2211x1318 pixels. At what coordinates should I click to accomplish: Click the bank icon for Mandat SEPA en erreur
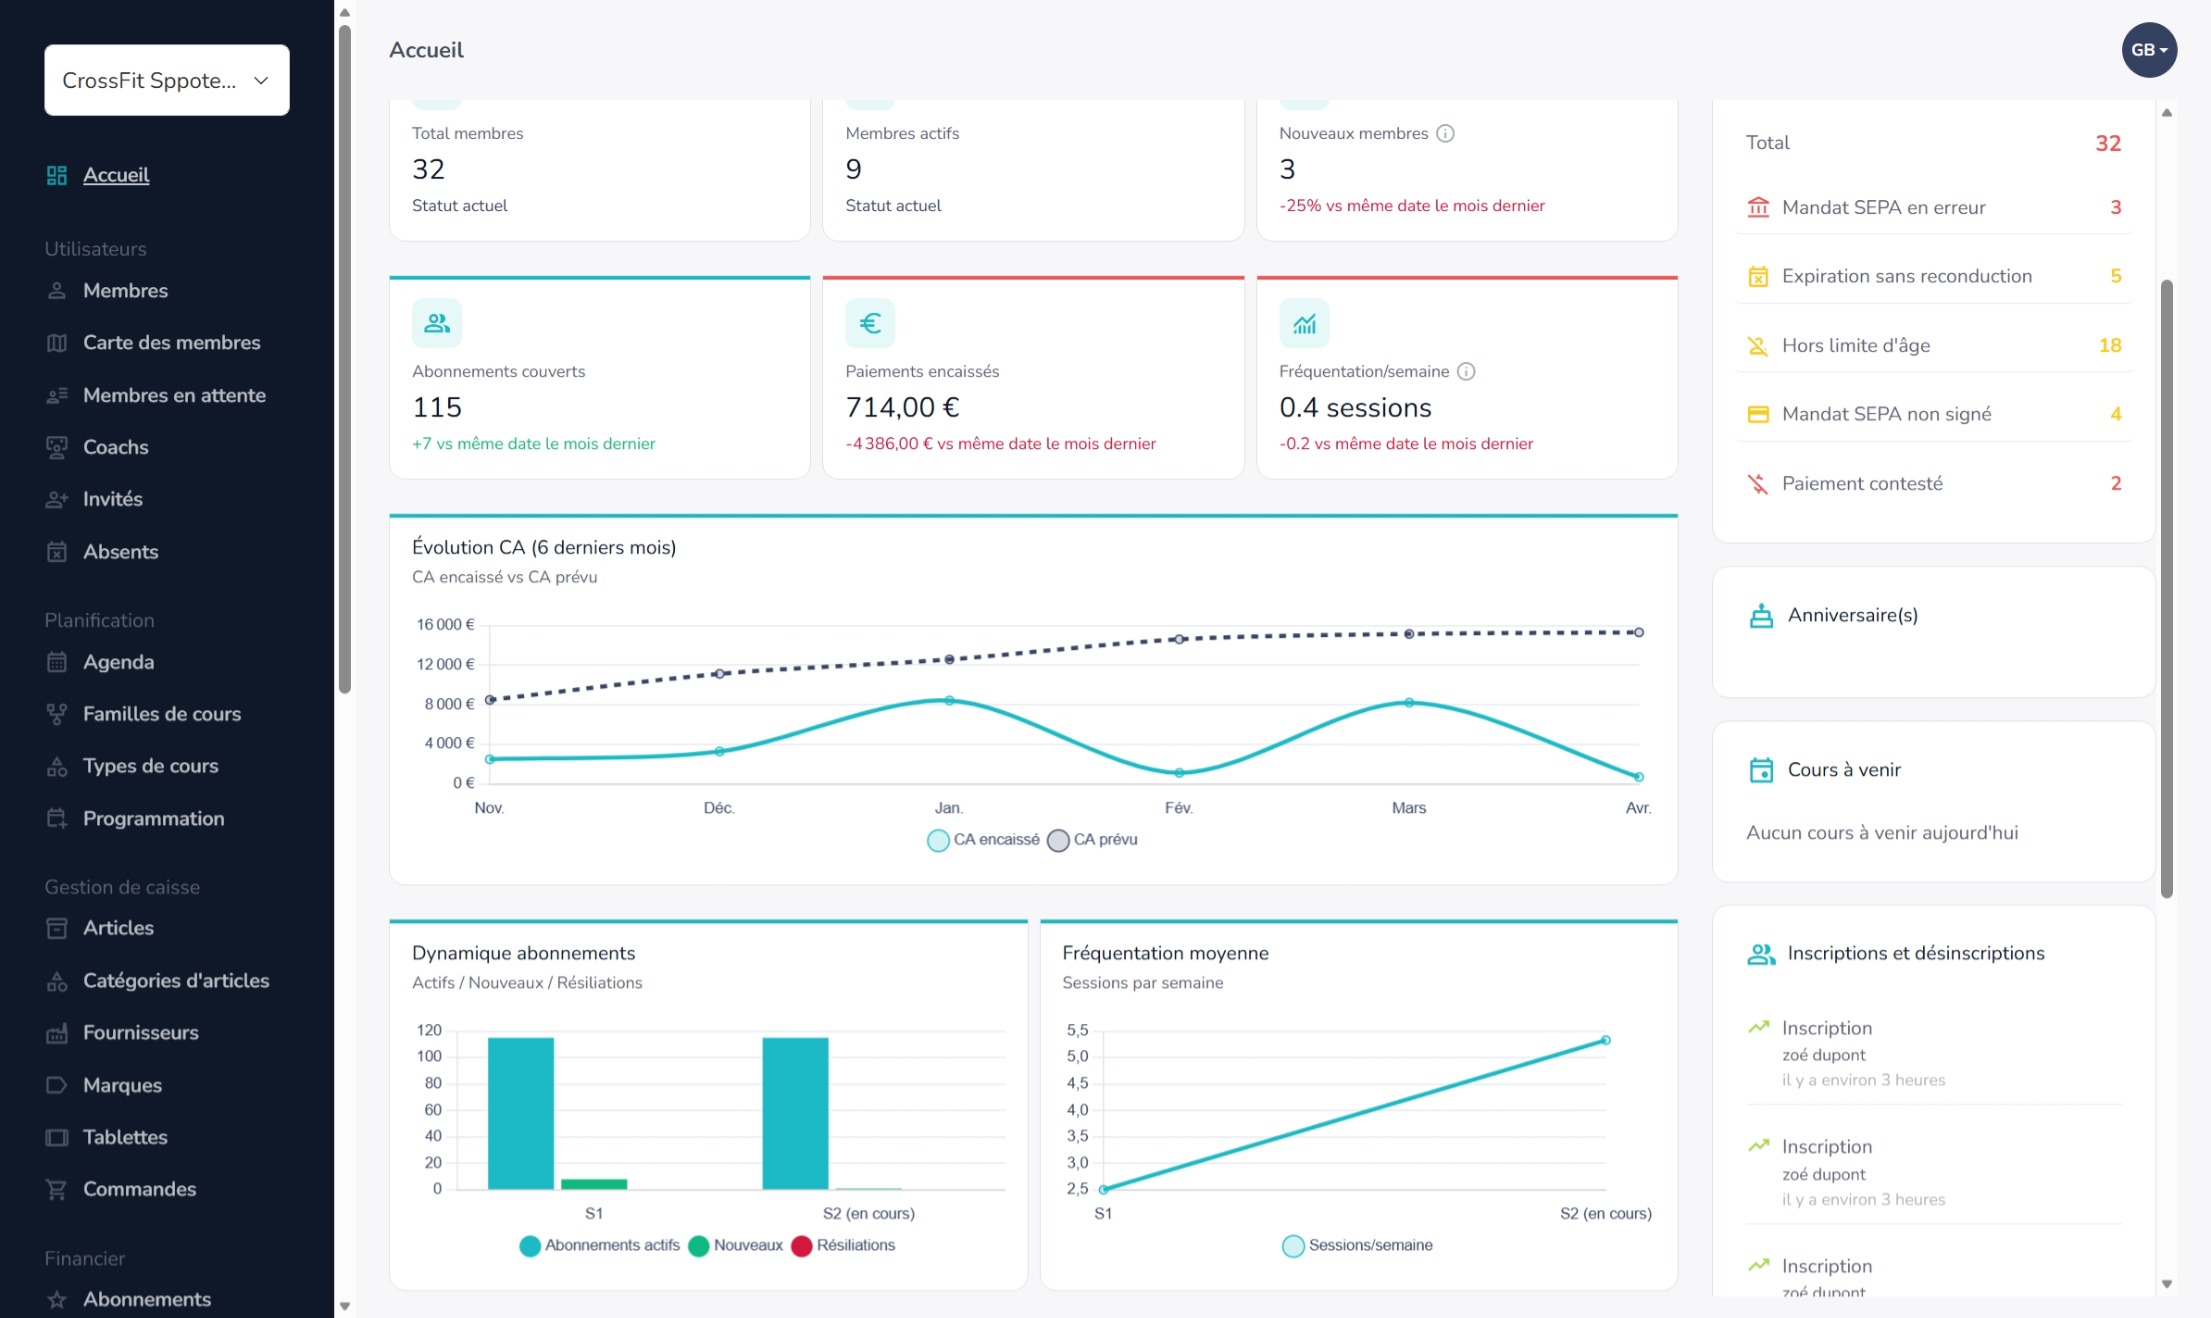click(1758, 207)
